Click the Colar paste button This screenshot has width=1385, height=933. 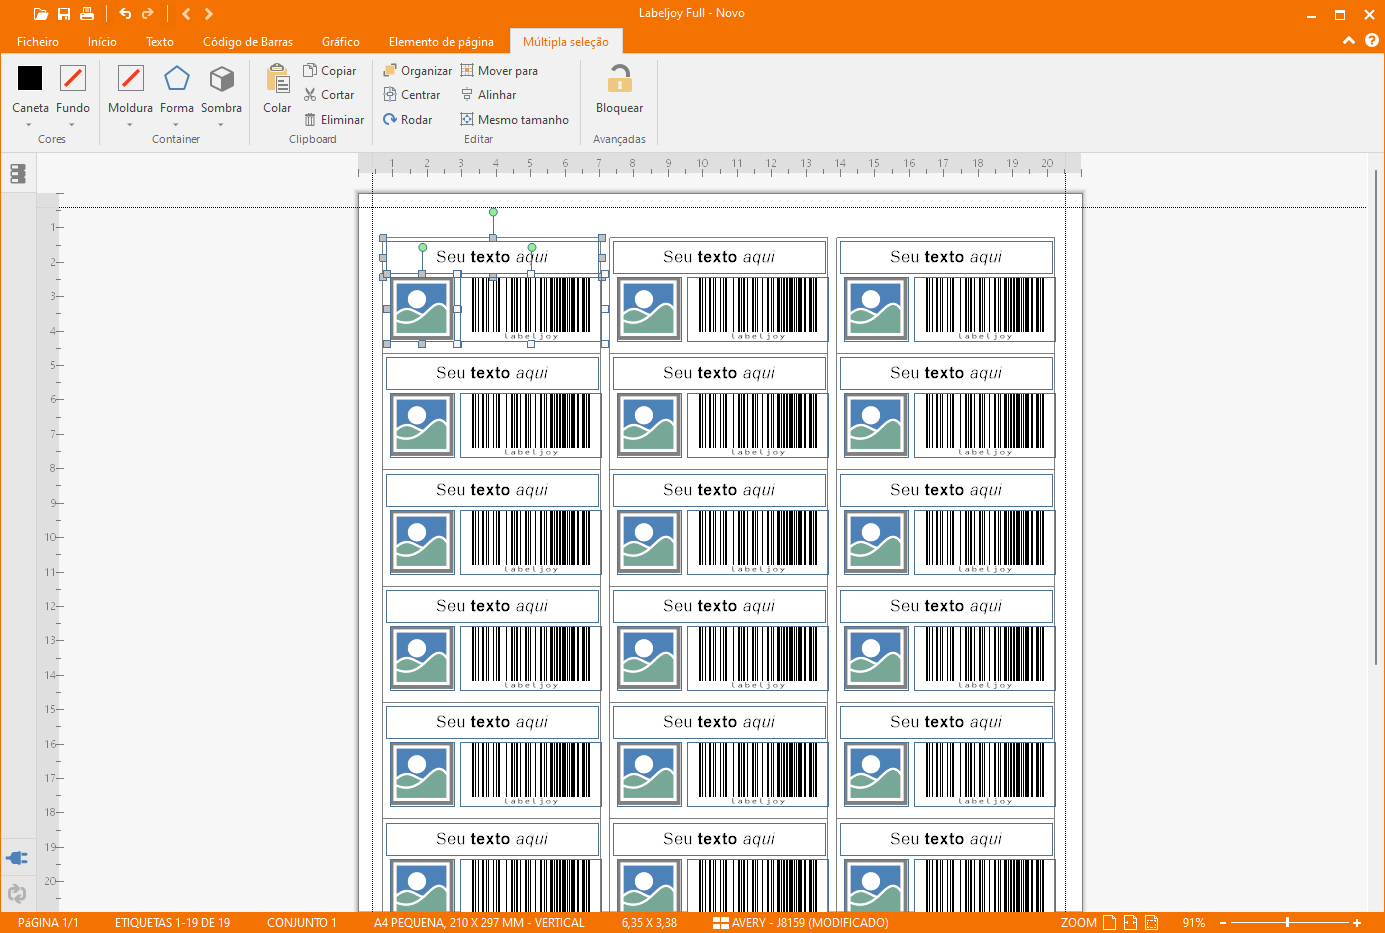pyautogui.click(x=277, y=89)
